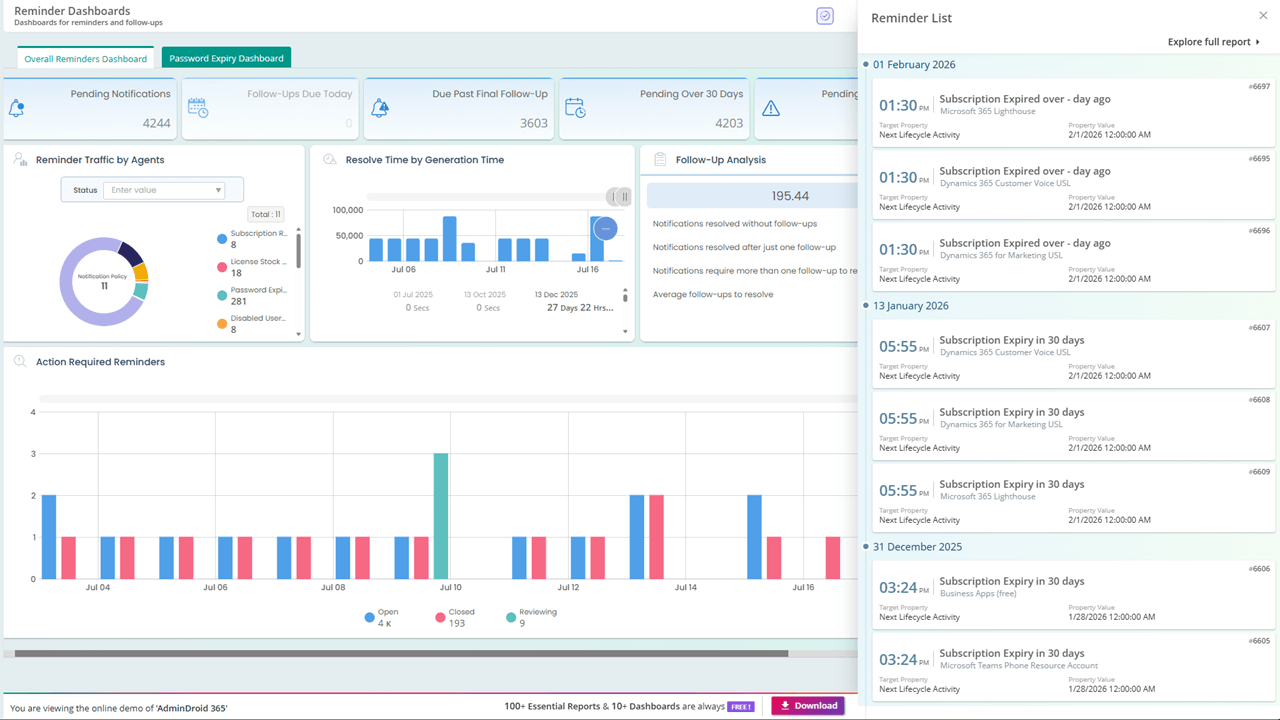Click the warning triangle icon on the Pending card
Image resolution: width=1280 pixels, height=720 pixels.
click(771, 109)
